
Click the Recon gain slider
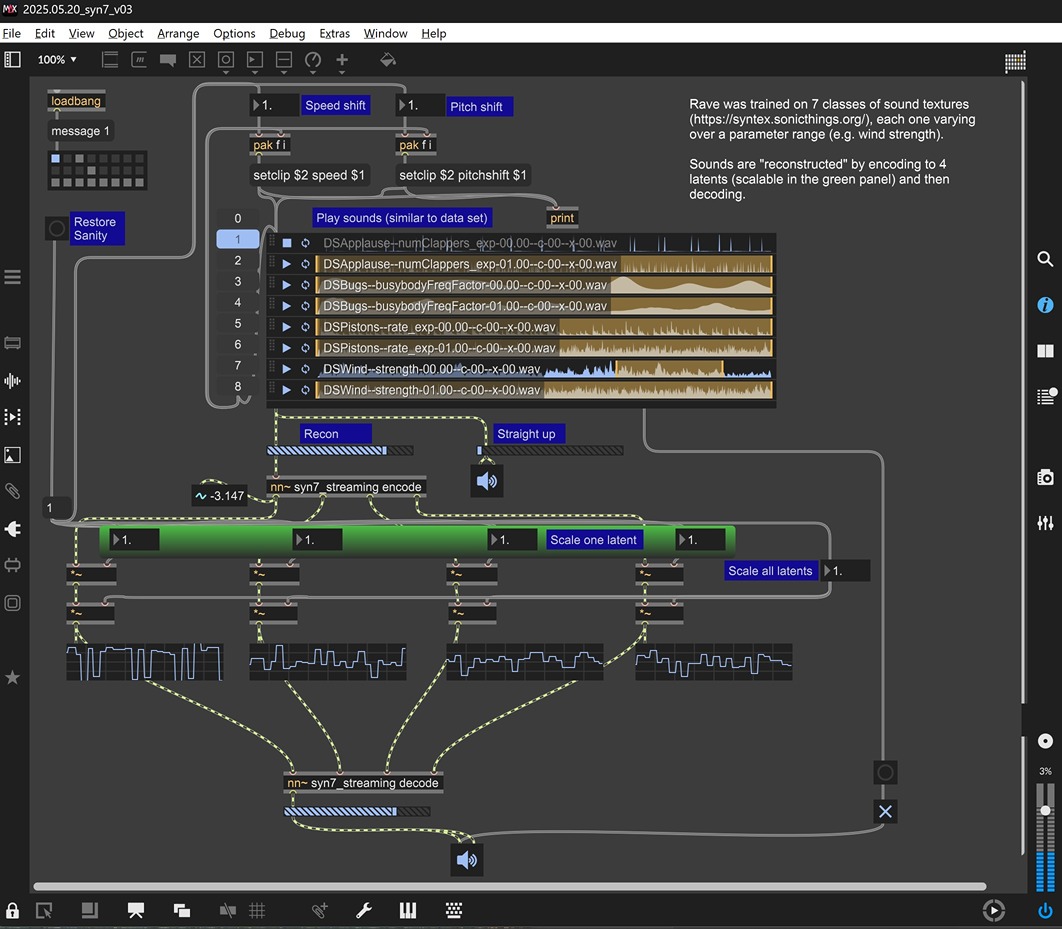coord(340,451)
